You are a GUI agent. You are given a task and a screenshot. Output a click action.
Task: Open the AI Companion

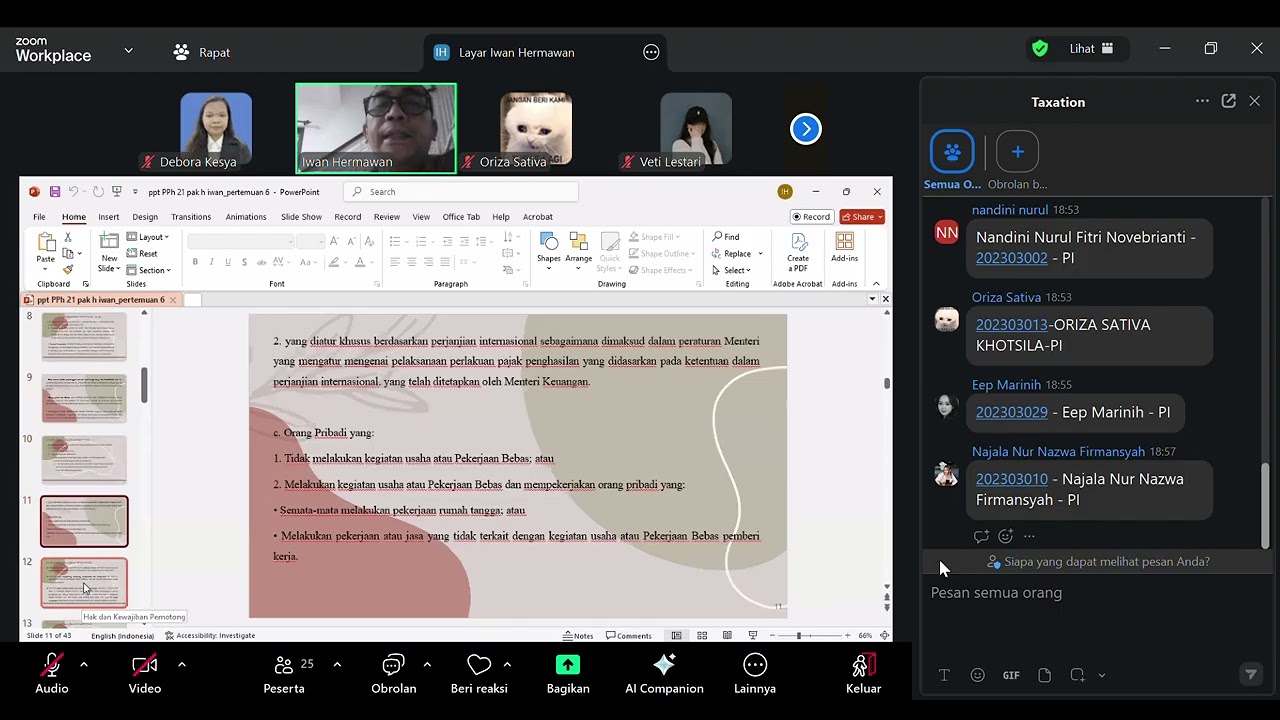(664, 674)
